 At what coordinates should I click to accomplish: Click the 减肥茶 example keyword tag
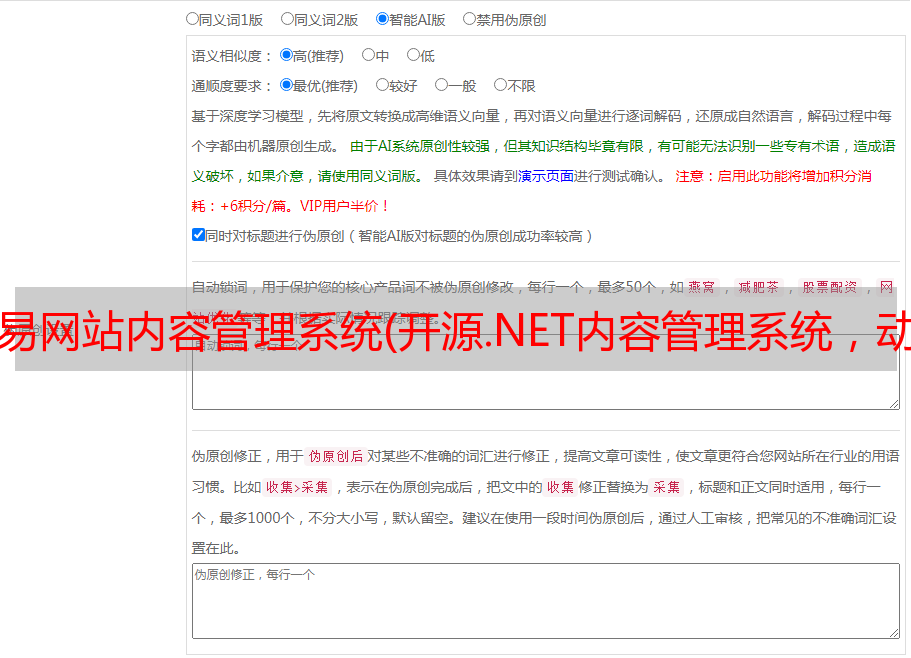[x=758, y=287]
